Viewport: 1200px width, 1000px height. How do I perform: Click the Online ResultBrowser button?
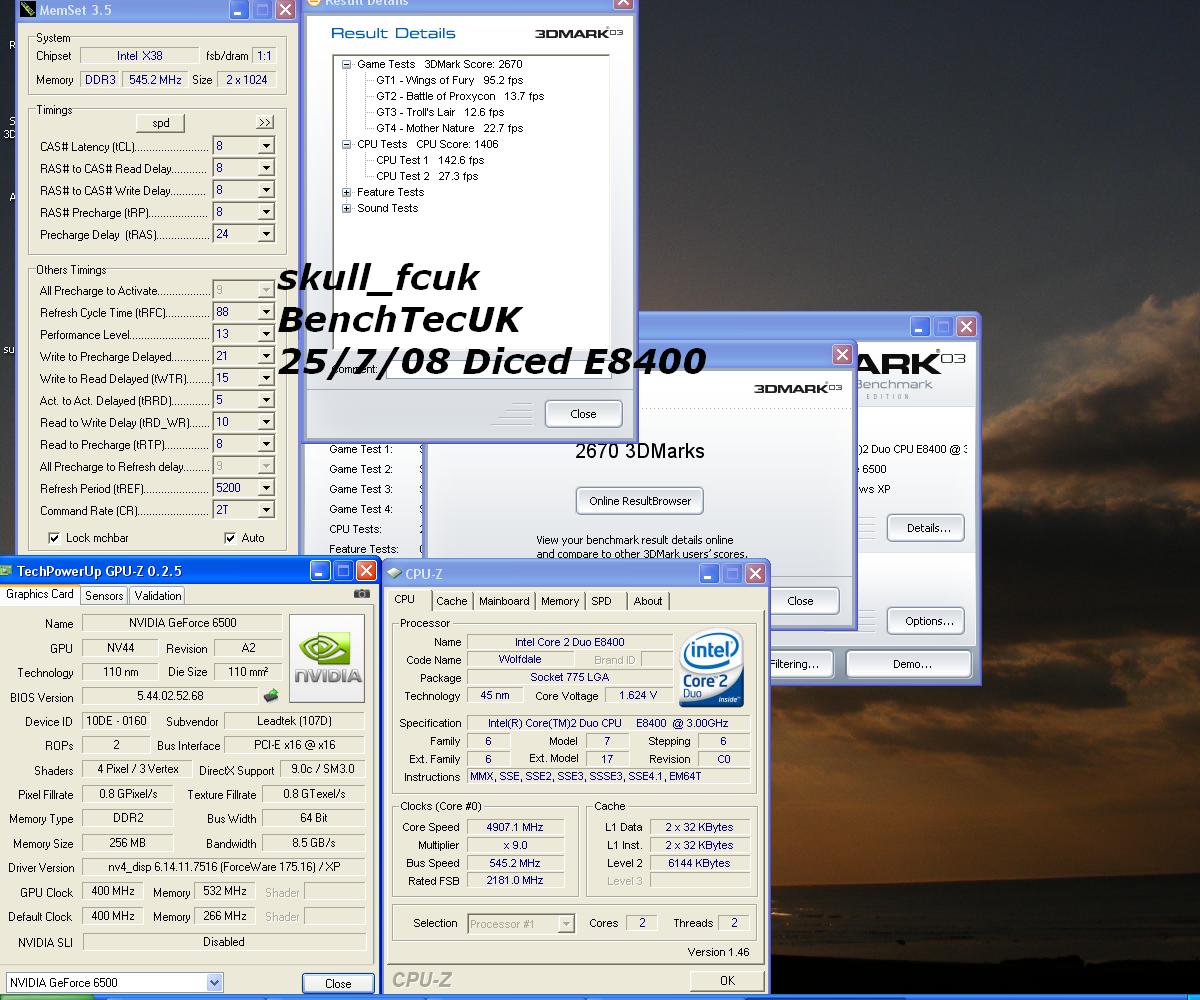click(640, 501)
